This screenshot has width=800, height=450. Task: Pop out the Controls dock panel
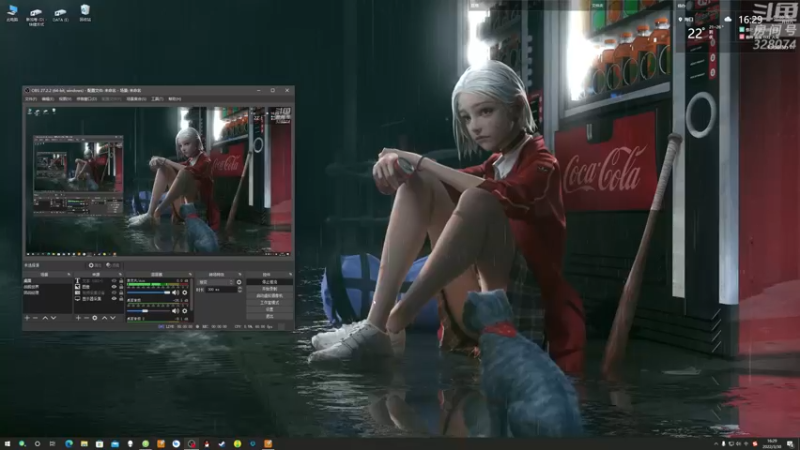point(290,274)
